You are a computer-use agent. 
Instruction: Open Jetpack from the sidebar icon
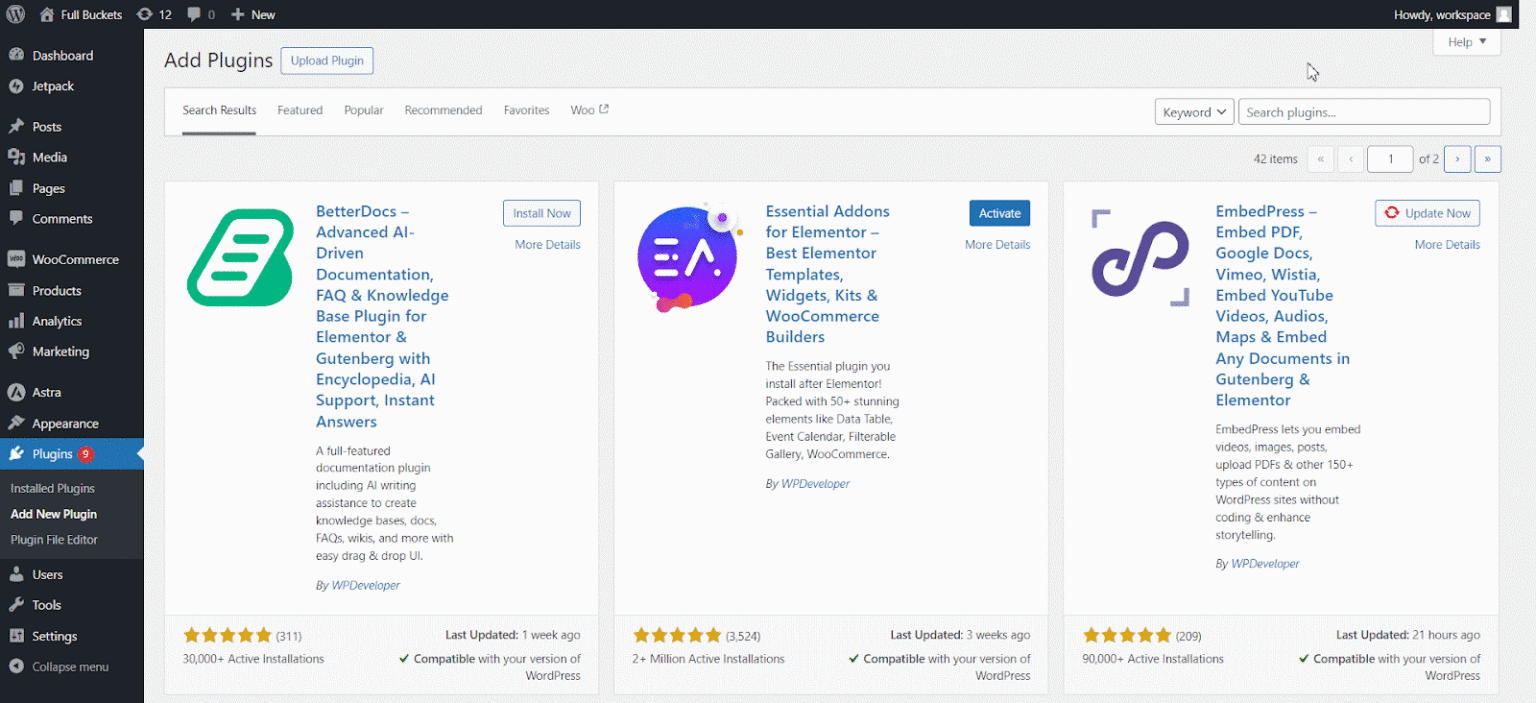18,86
